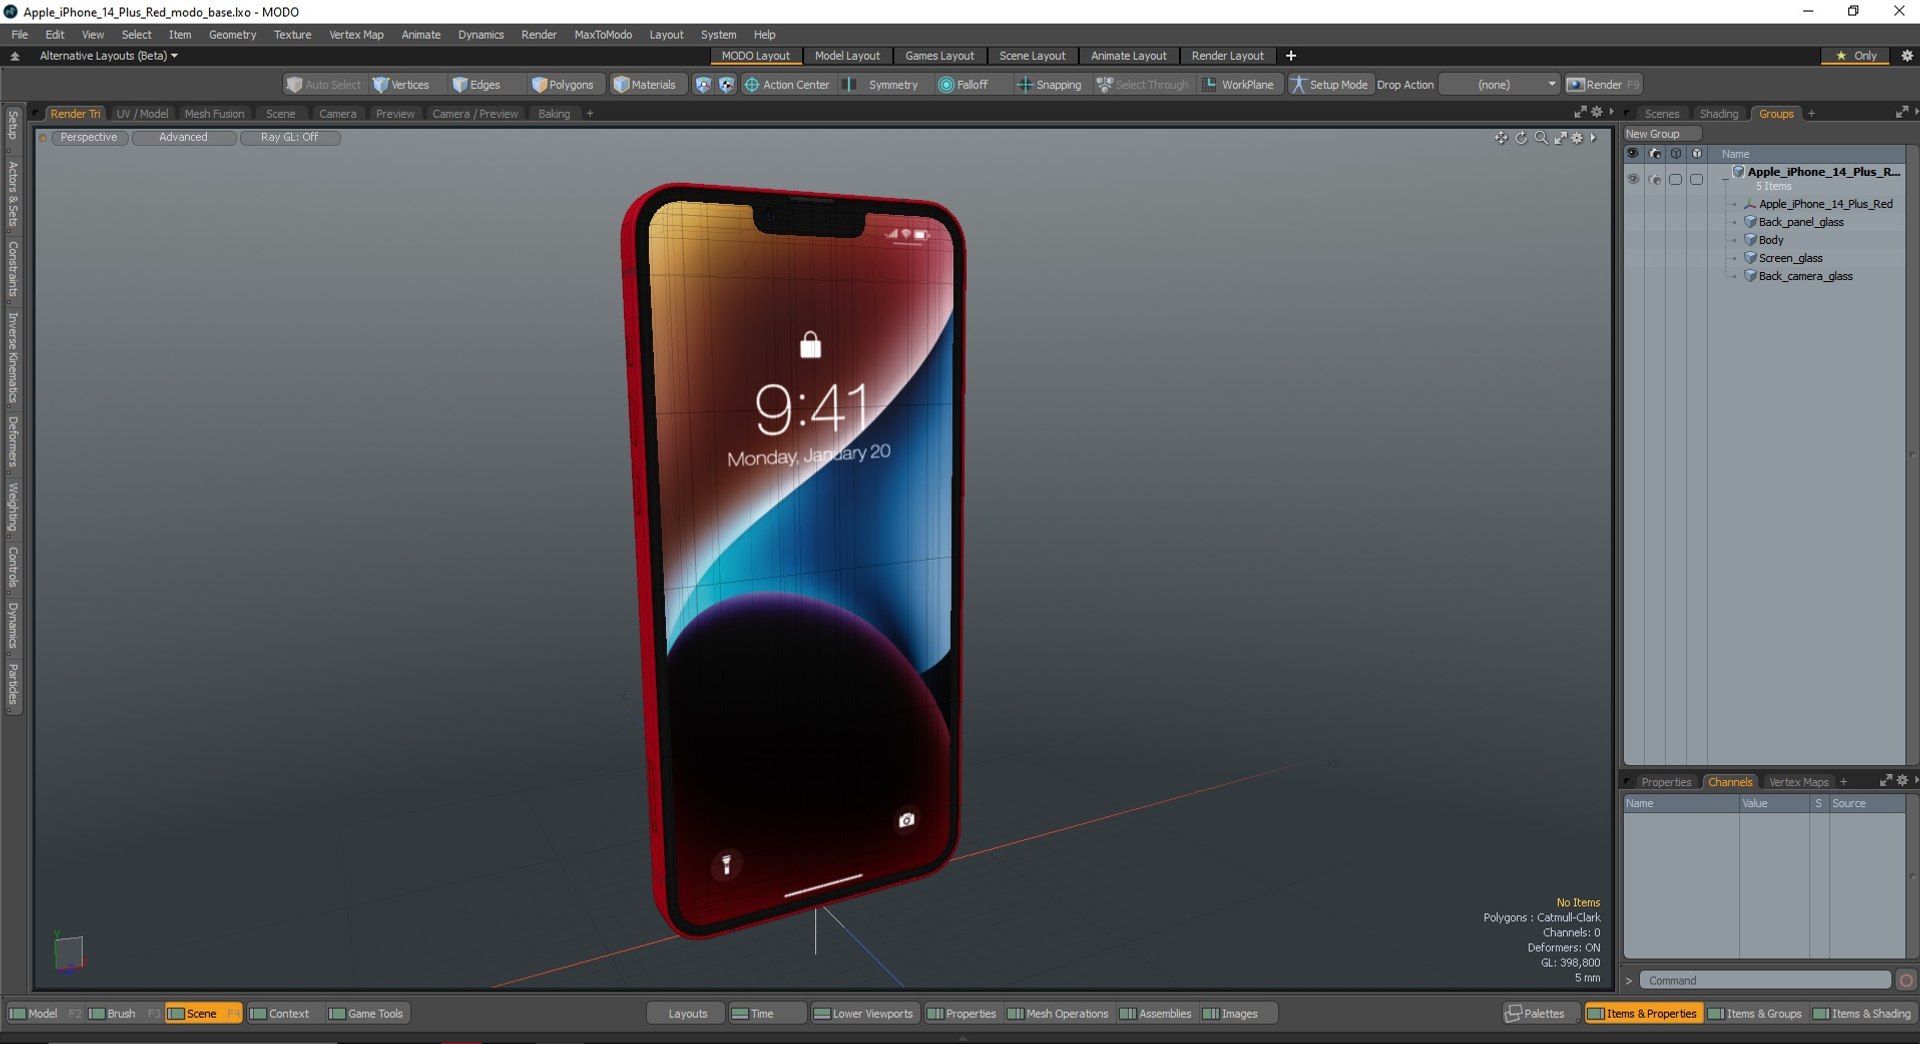Open Action Center options
Screen dimensions: 1920x1044
[x=787, y=85]
